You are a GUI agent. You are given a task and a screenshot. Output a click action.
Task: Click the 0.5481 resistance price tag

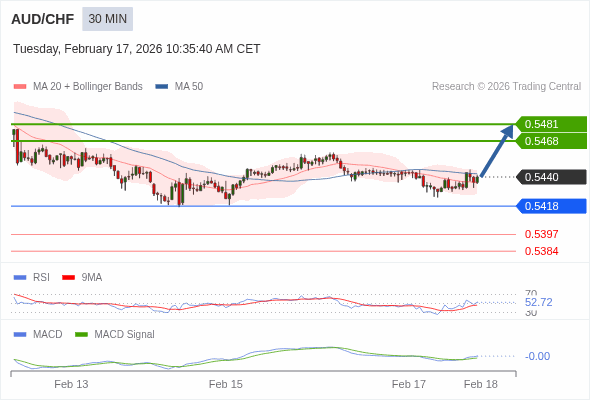click(x=551, y=124)
